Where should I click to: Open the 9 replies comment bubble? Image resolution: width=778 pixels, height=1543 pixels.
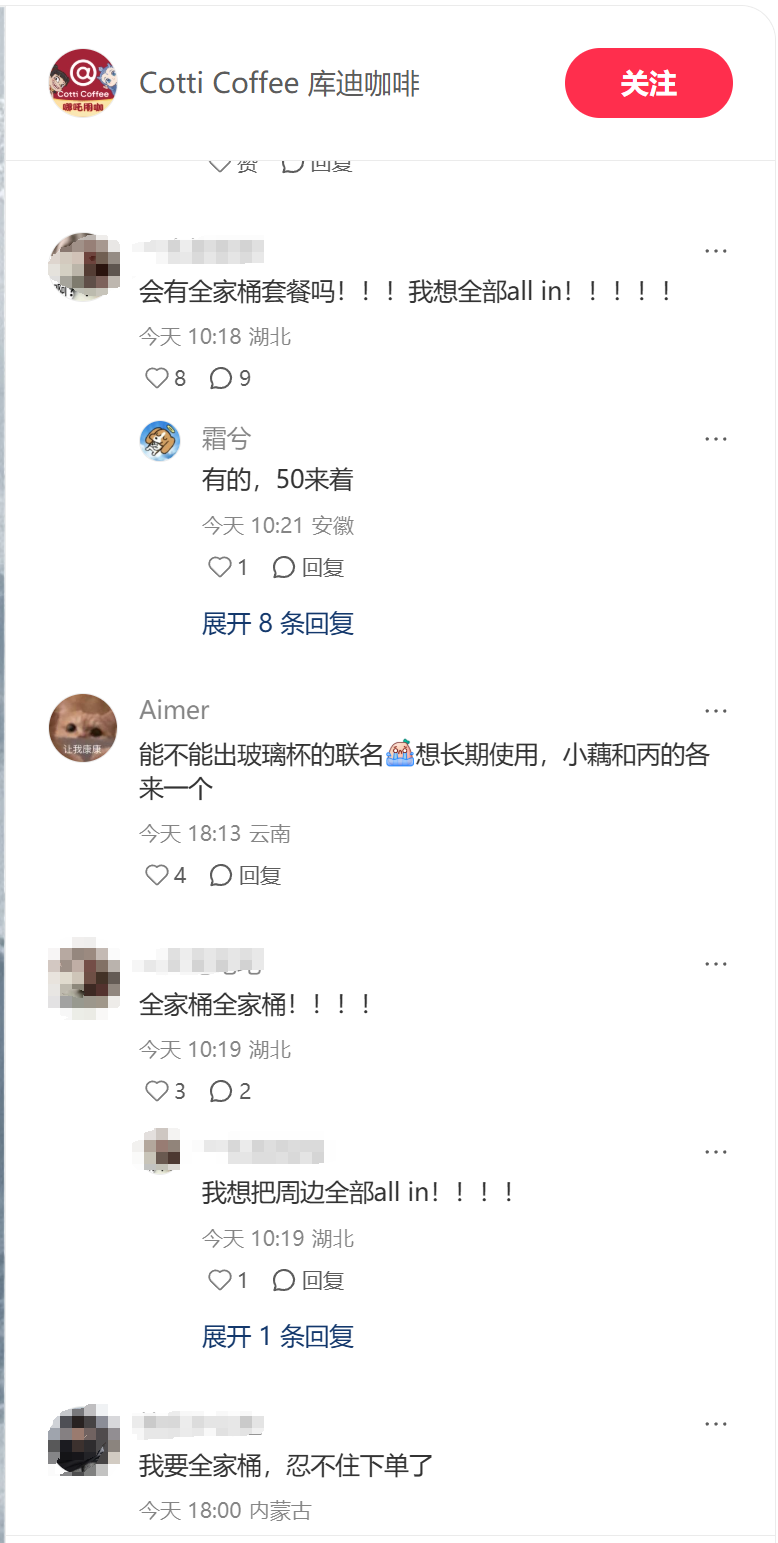(x=230, y=378)
